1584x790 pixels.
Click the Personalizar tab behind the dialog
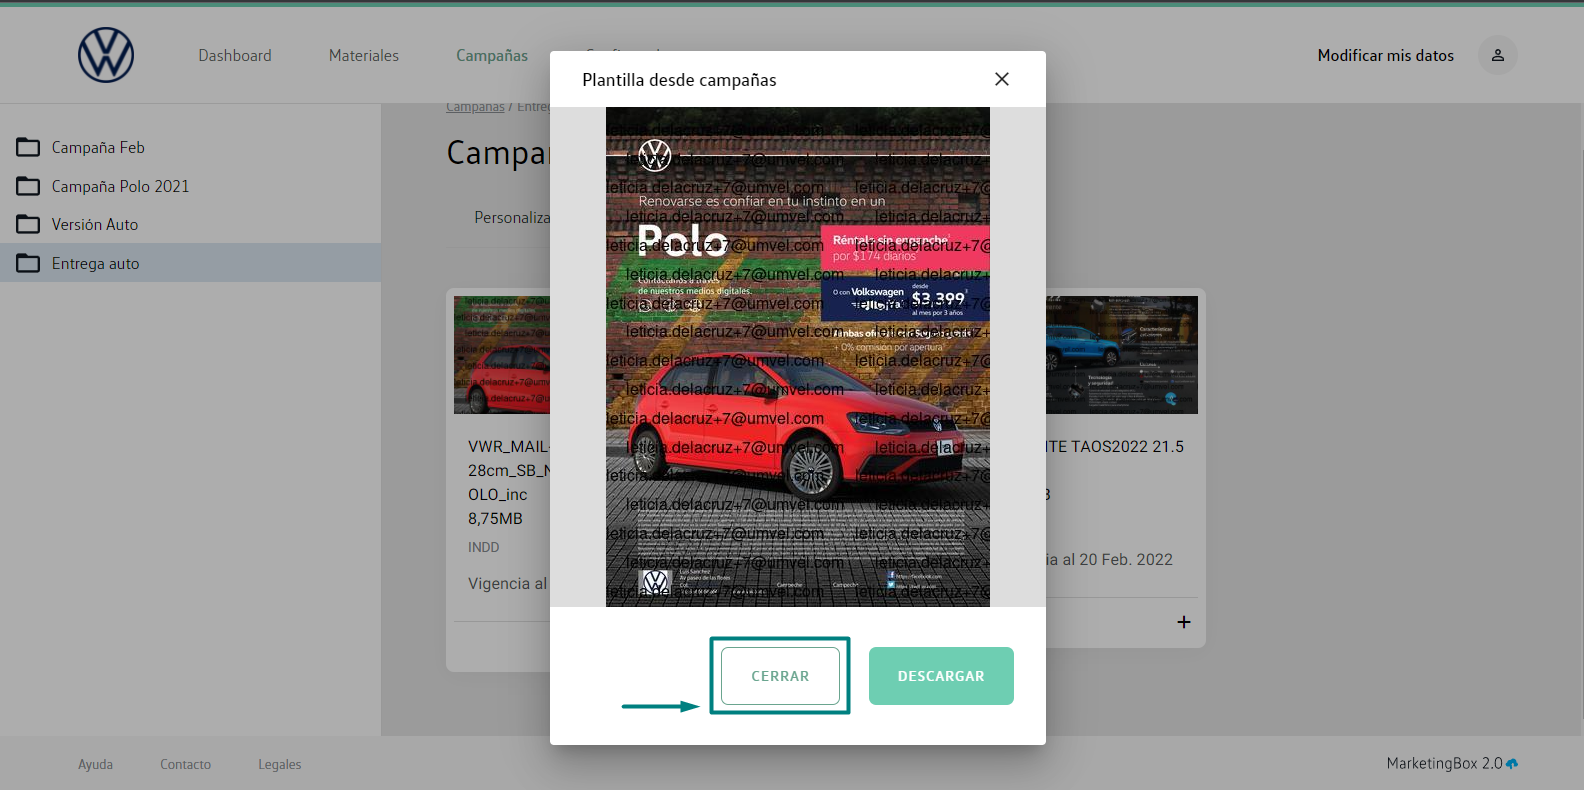(512, 217)
